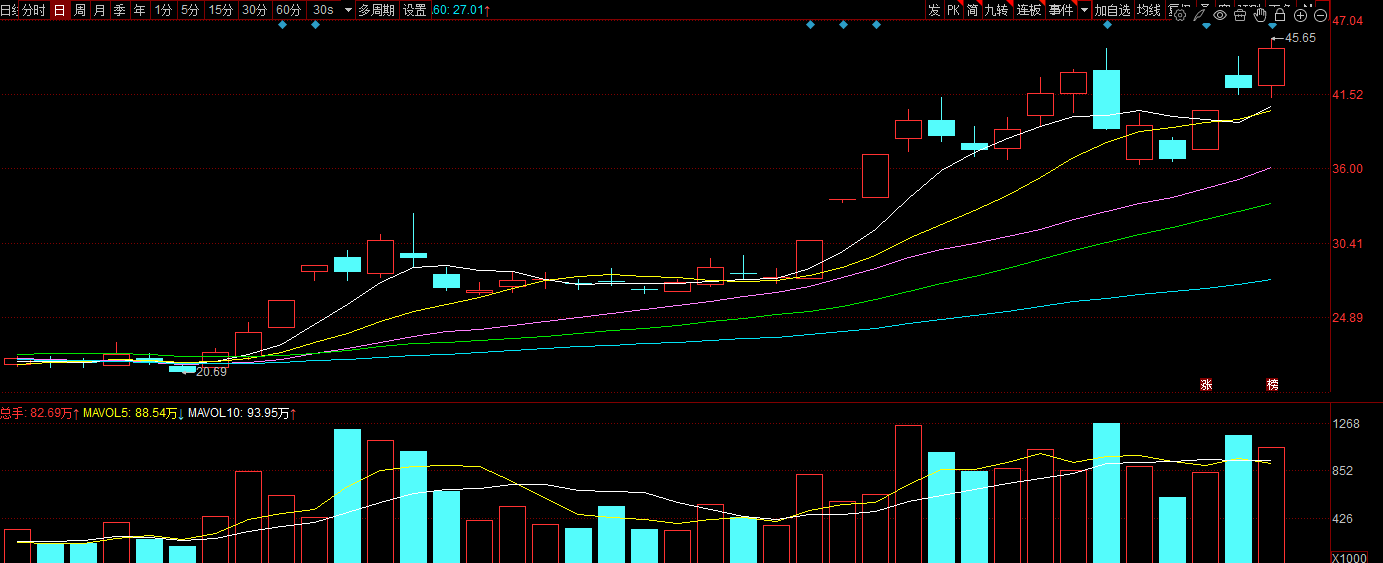Toggle the eye visibility icon
Screen dimensions: 1383x563
coord(1220,15)
